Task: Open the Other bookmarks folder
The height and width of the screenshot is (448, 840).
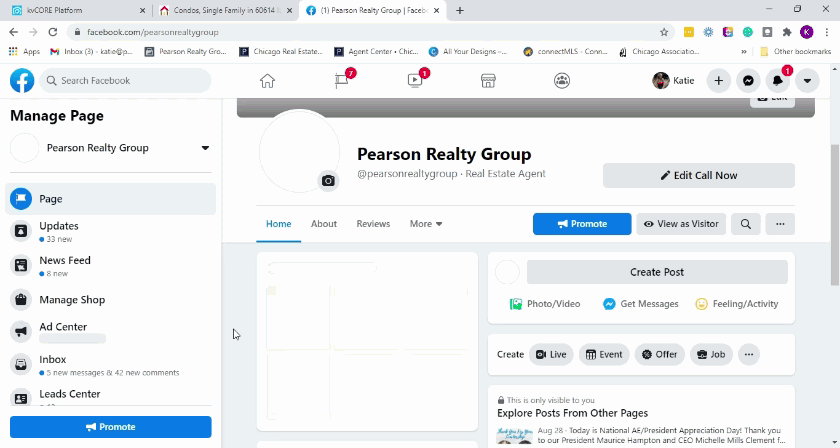Action: point(796,51)
